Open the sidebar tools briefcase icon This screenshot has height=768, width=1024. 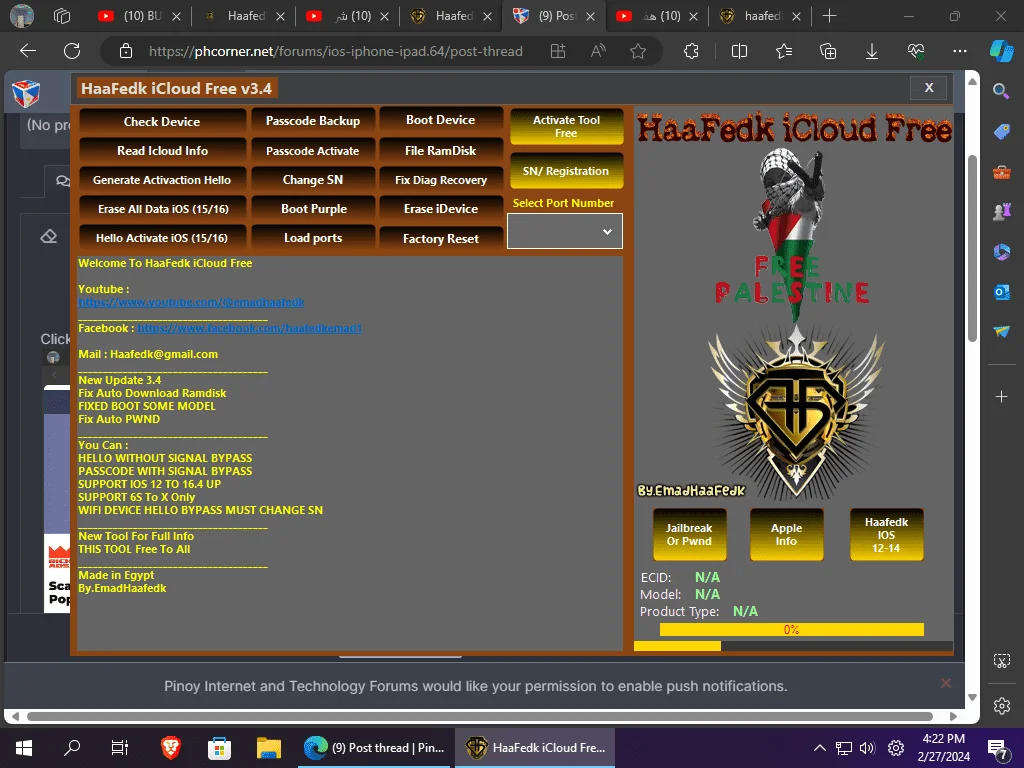[x=1001, y=172]
